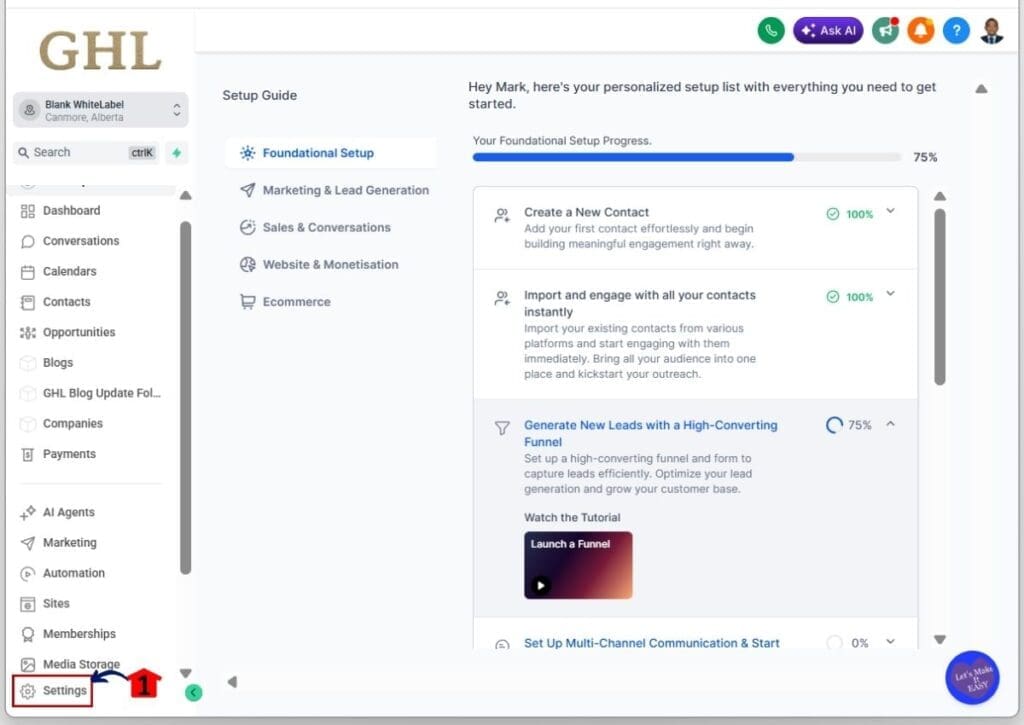Viewport: 1024px width, 725px height.
Task: Select Calendars from the left navigation
Action: click(x=69, y=271)
